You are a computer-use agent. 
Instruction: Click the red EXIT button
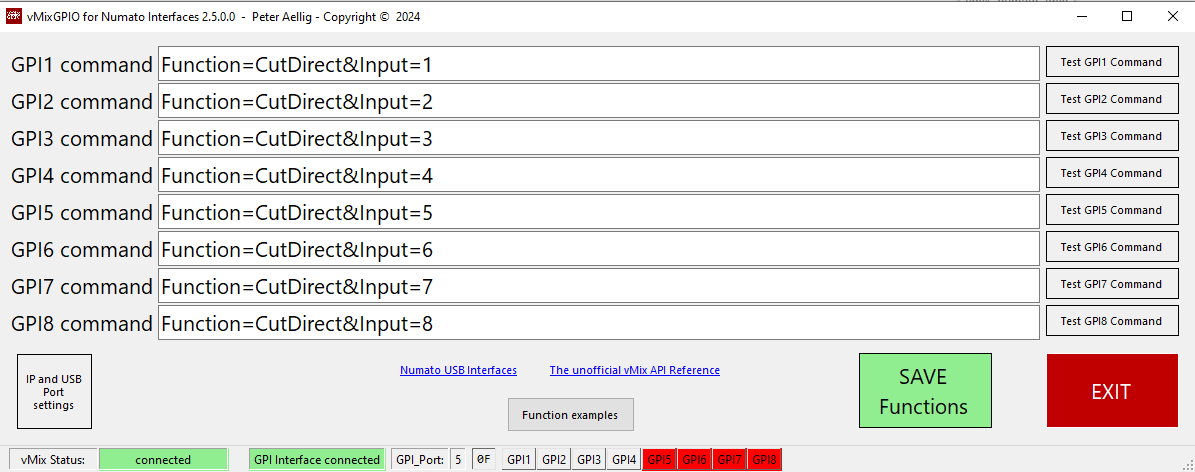pyautogui.click(x=1112, y=391)
